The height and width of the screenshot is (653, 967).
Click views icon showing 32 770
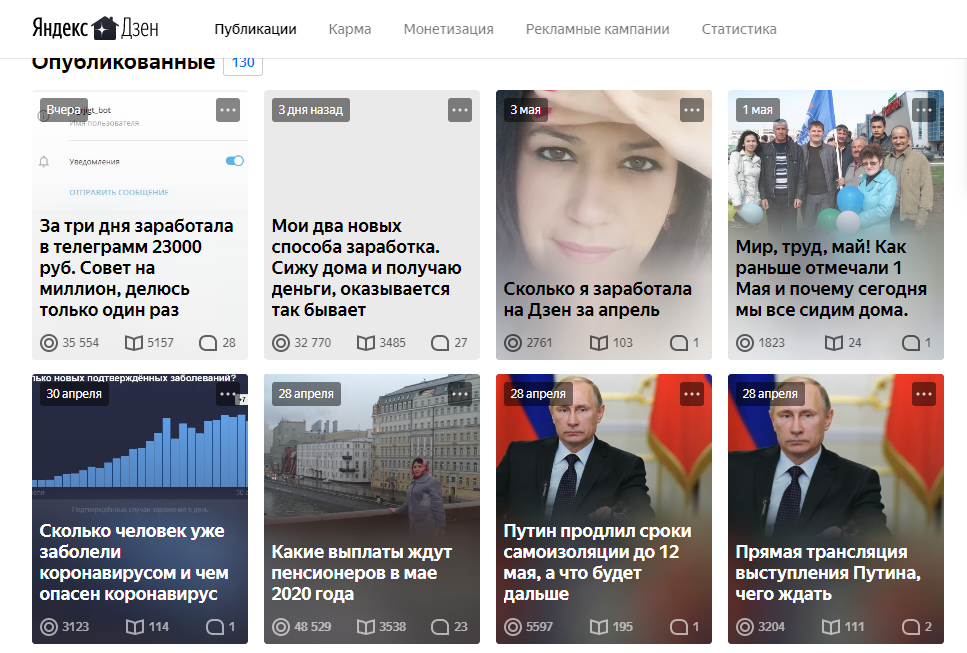click(x=281, y=343)
